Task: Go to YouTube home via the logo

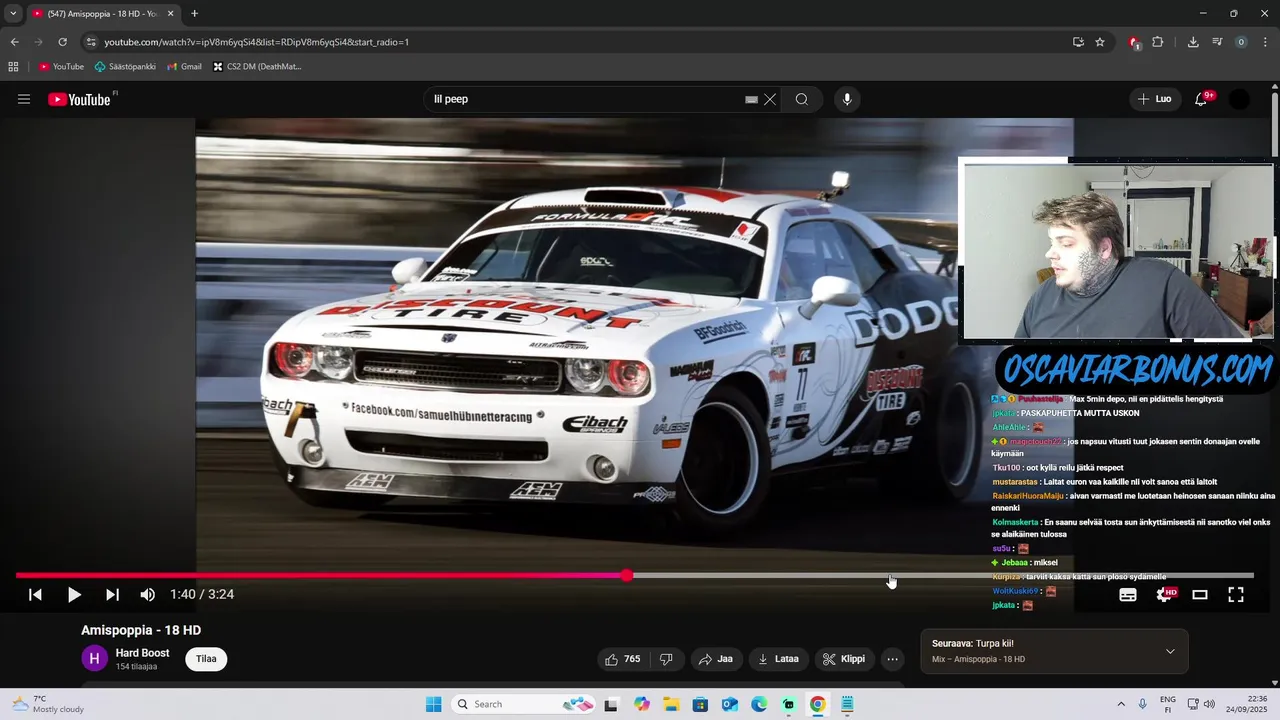Action: tap(79, 99)
